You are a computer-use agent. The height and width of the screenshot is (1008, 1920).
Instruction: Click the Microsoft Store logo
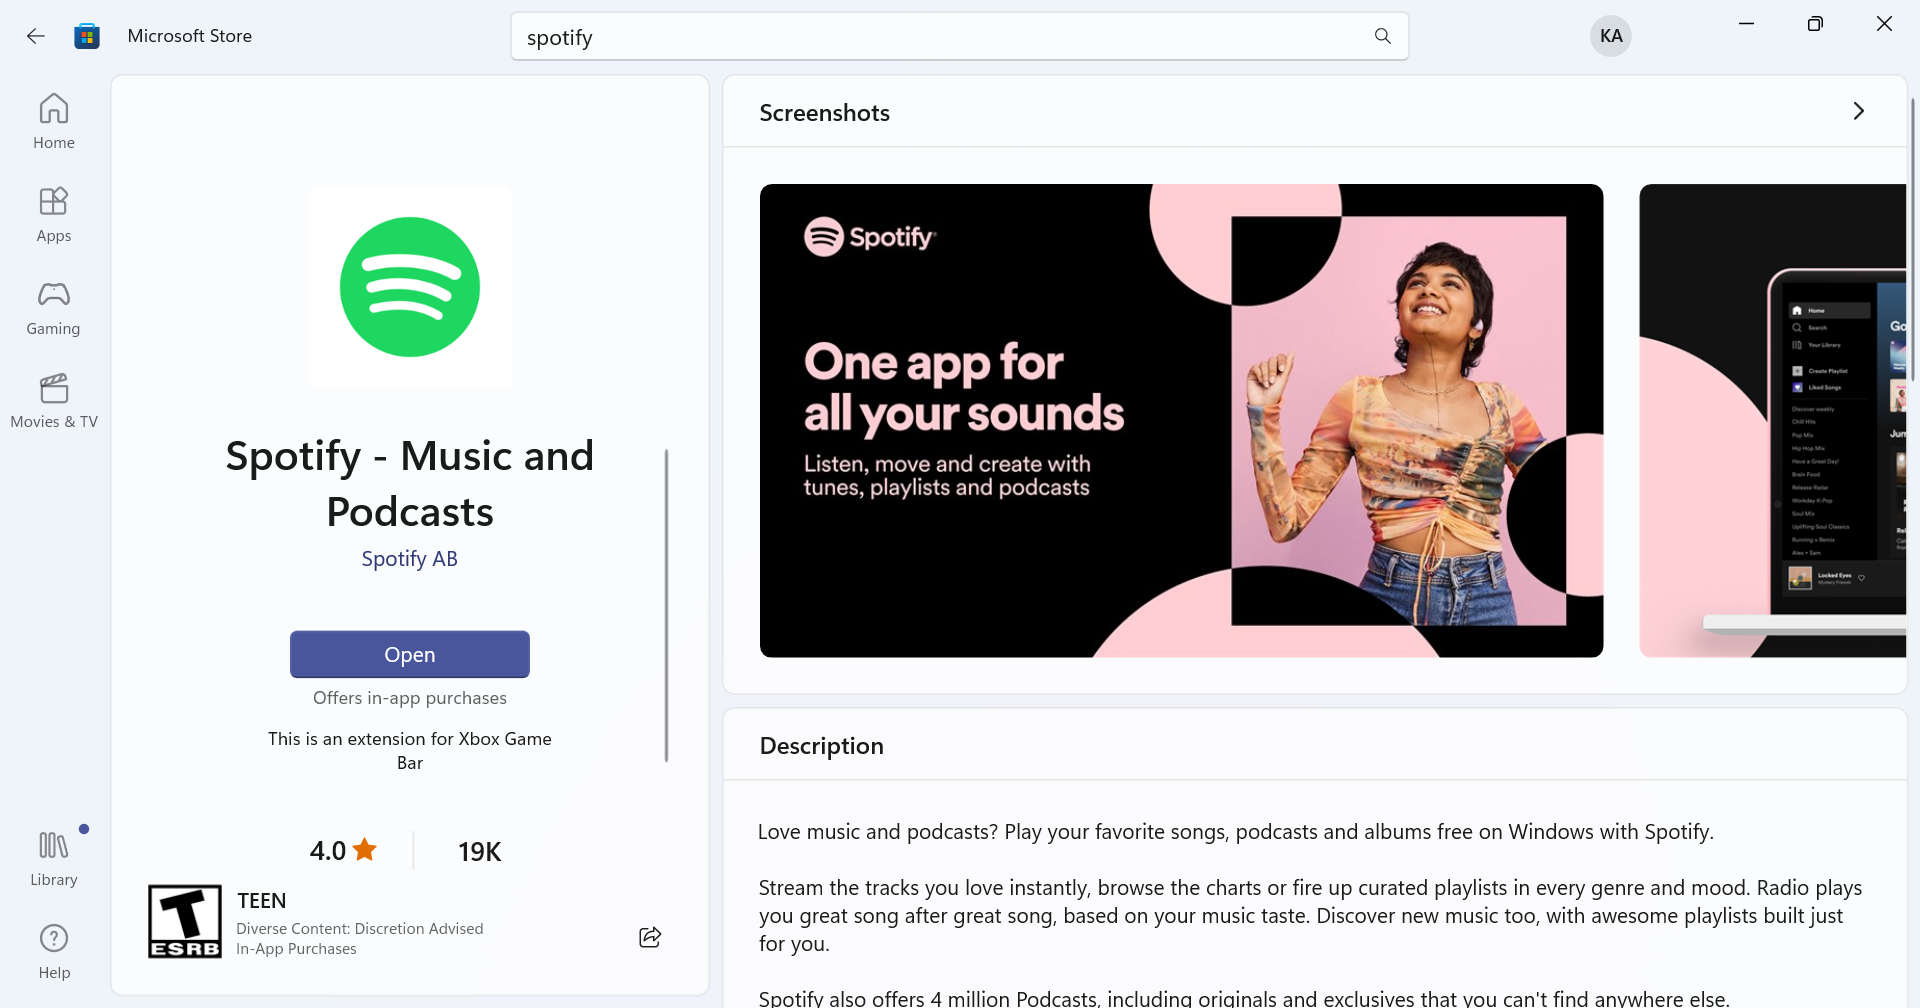tap(87, 35)
